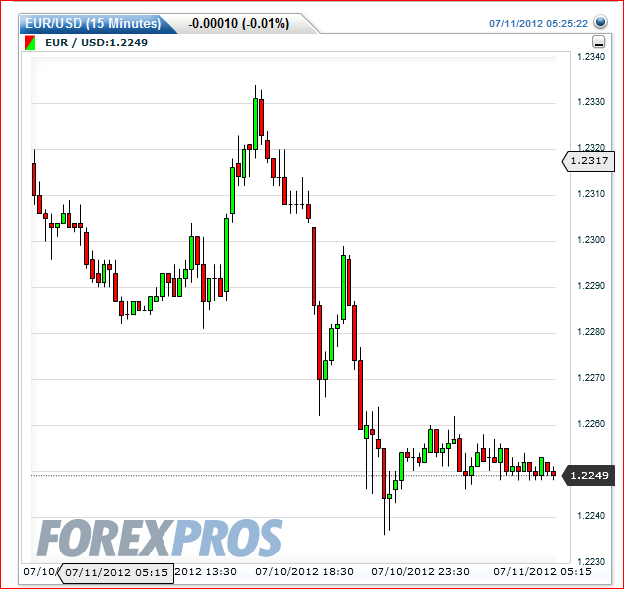Collapse chart panel with minimize icon

coord(599,41)
